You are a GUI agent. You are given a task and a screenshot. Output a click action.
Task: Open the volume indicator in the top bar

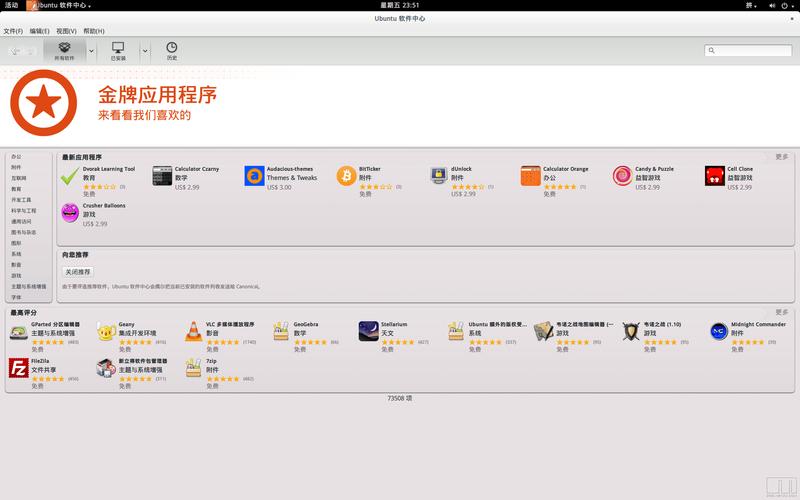(772, 6)
